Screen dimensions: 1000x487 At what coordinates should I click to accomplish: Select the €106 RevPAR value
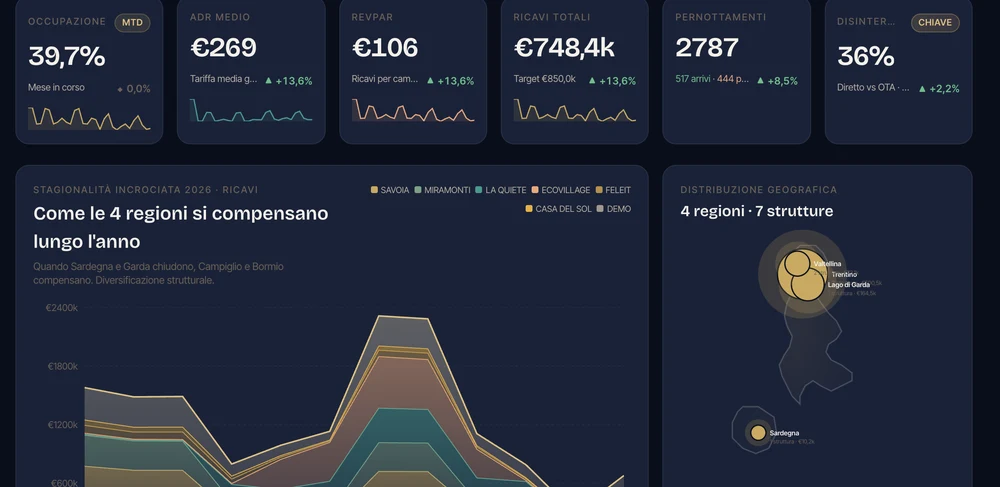tap(385, 48)
